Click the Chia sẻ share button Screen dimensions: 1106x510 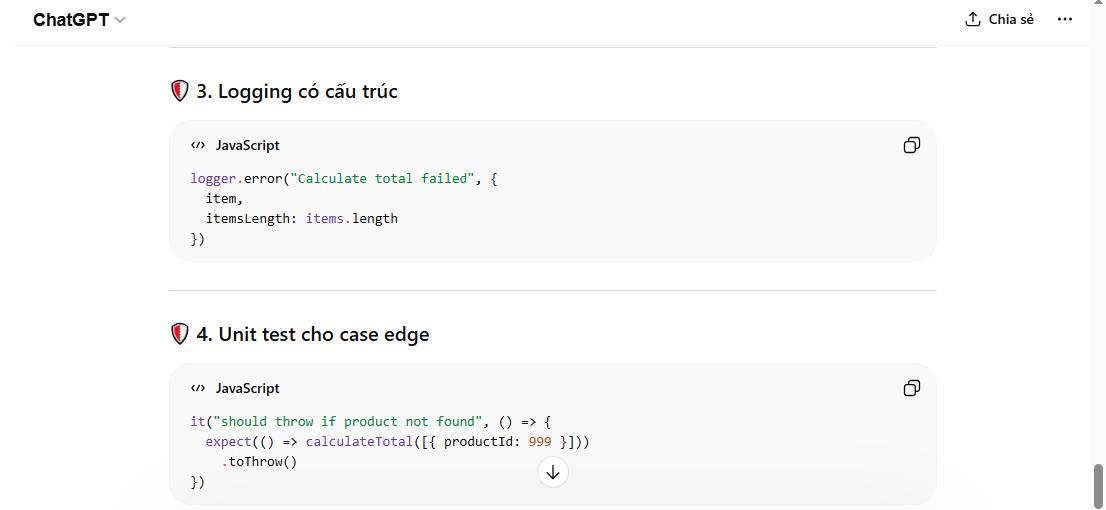tap(999, 19)
